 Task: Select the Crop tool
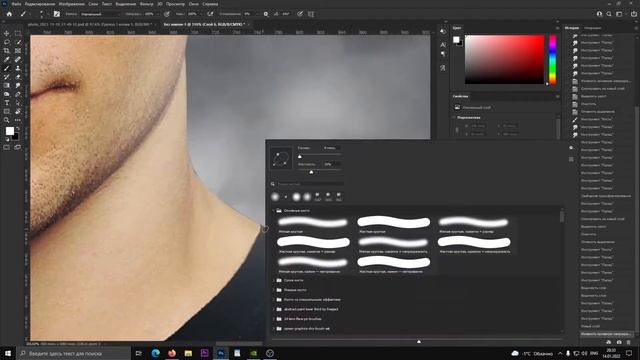[x=7, y=51]
